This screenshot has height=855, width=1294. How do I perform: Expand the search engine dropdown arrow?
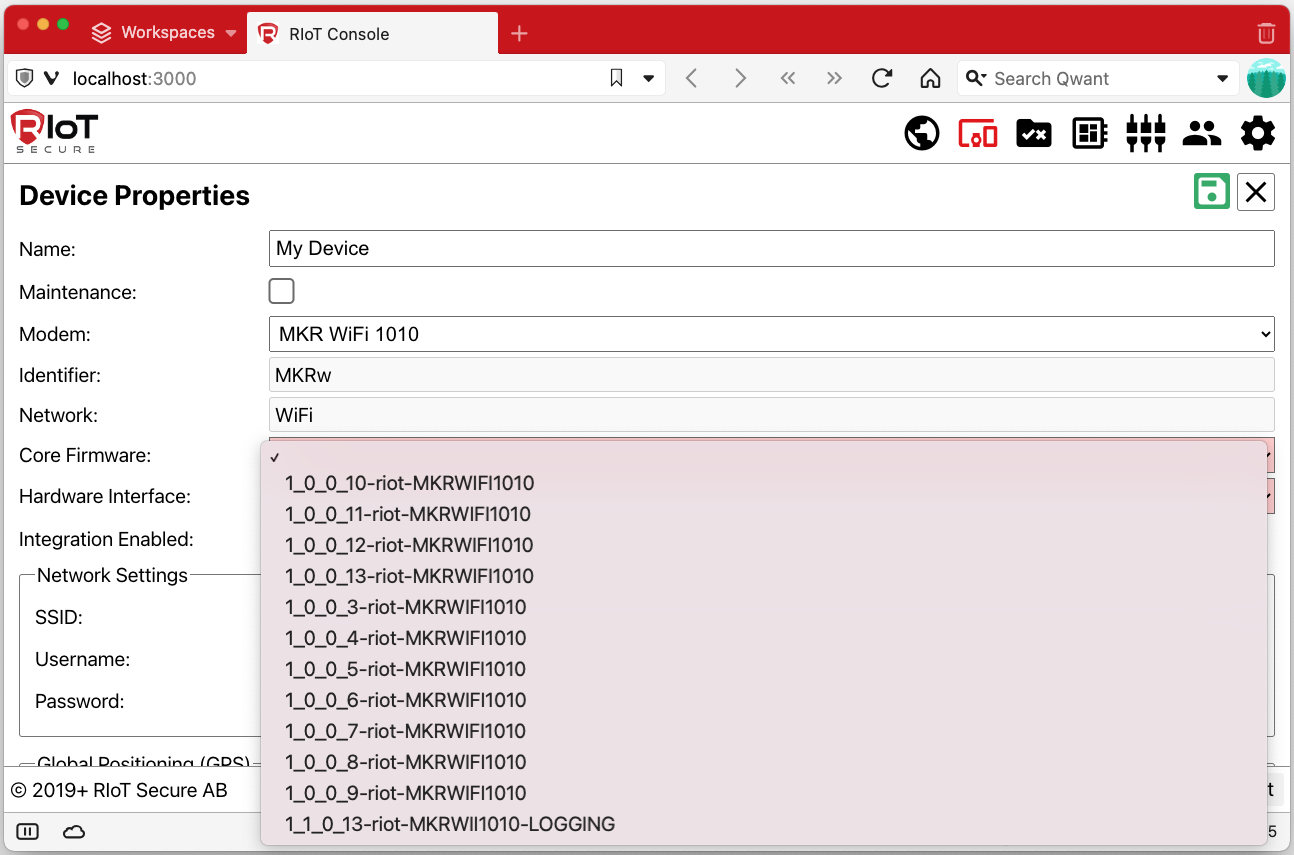1222,79
